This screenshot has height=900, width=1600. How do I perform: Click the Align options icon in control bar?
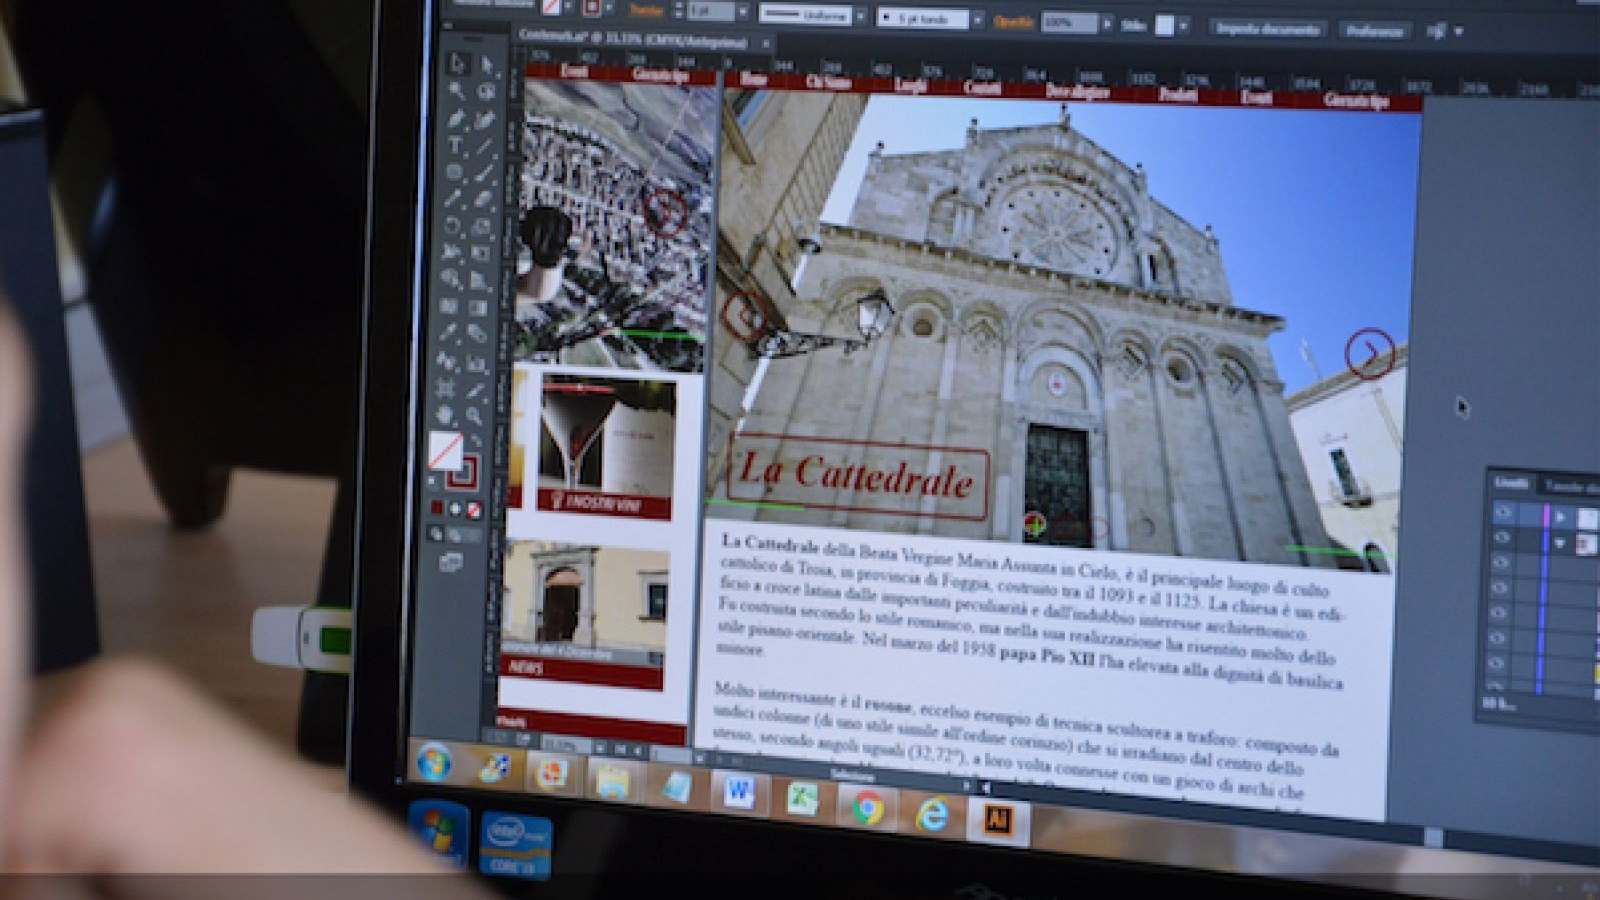[1435, 31]
